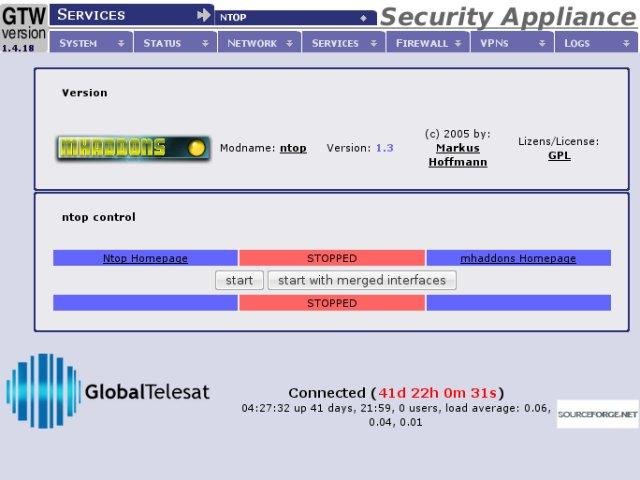640x480 pixels.
Task: Click the Security Appliance title
Action: [x=508, y=17]
